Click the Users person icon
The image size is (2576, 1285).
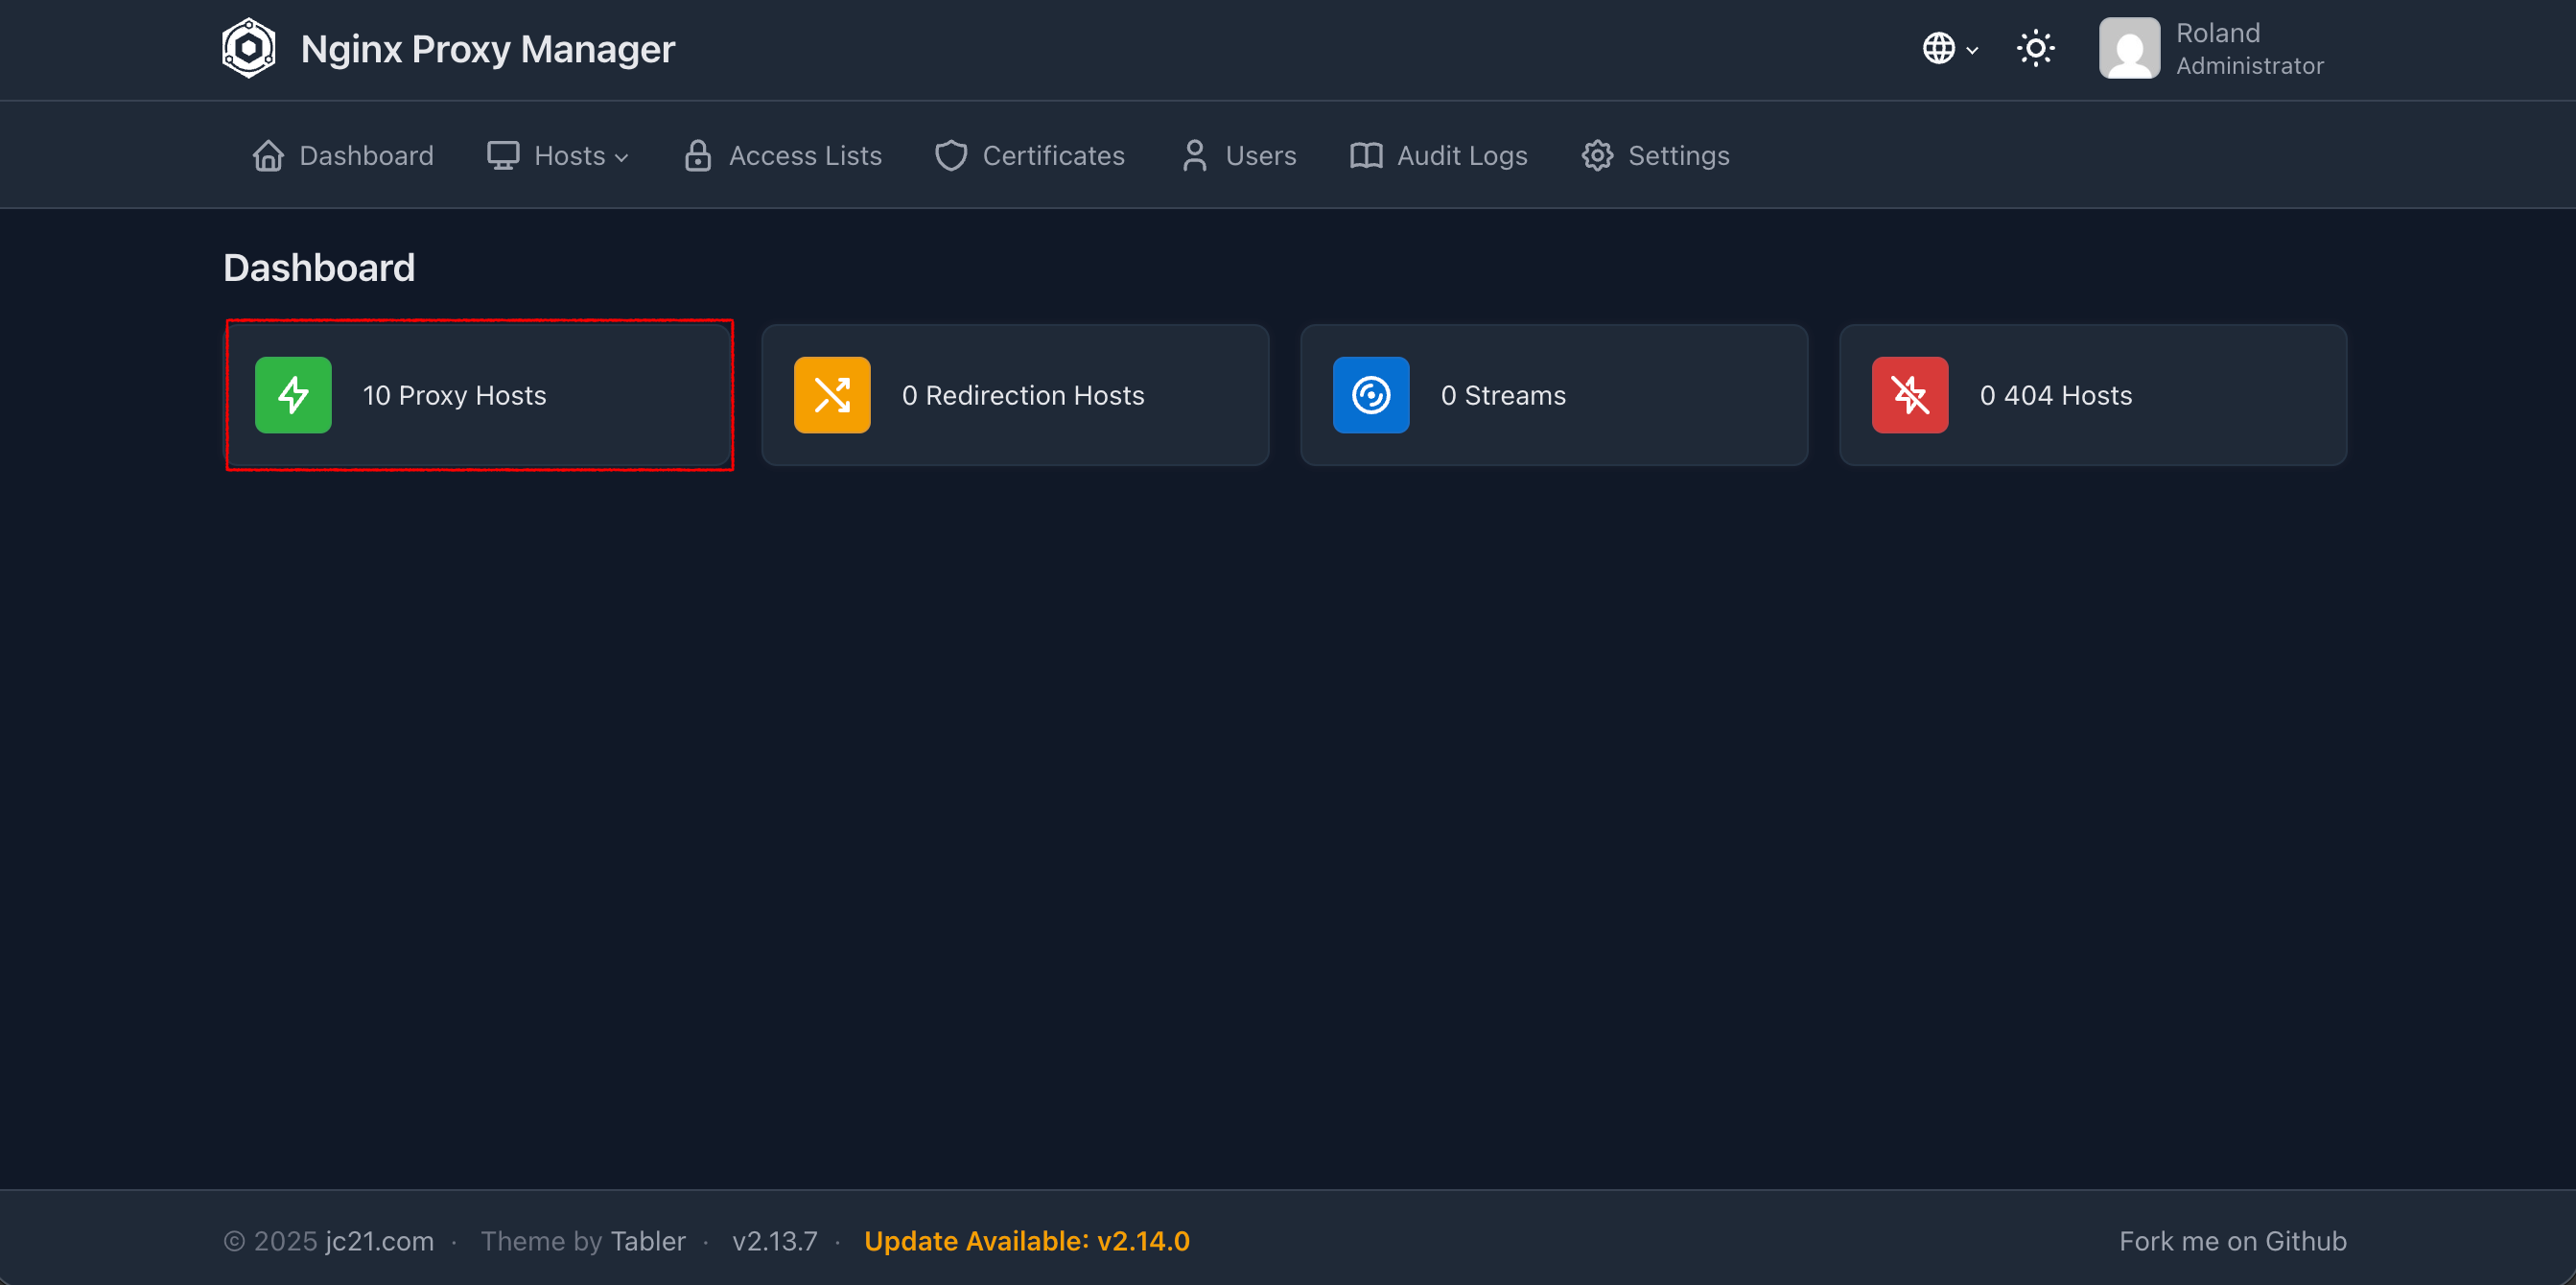1194,156
